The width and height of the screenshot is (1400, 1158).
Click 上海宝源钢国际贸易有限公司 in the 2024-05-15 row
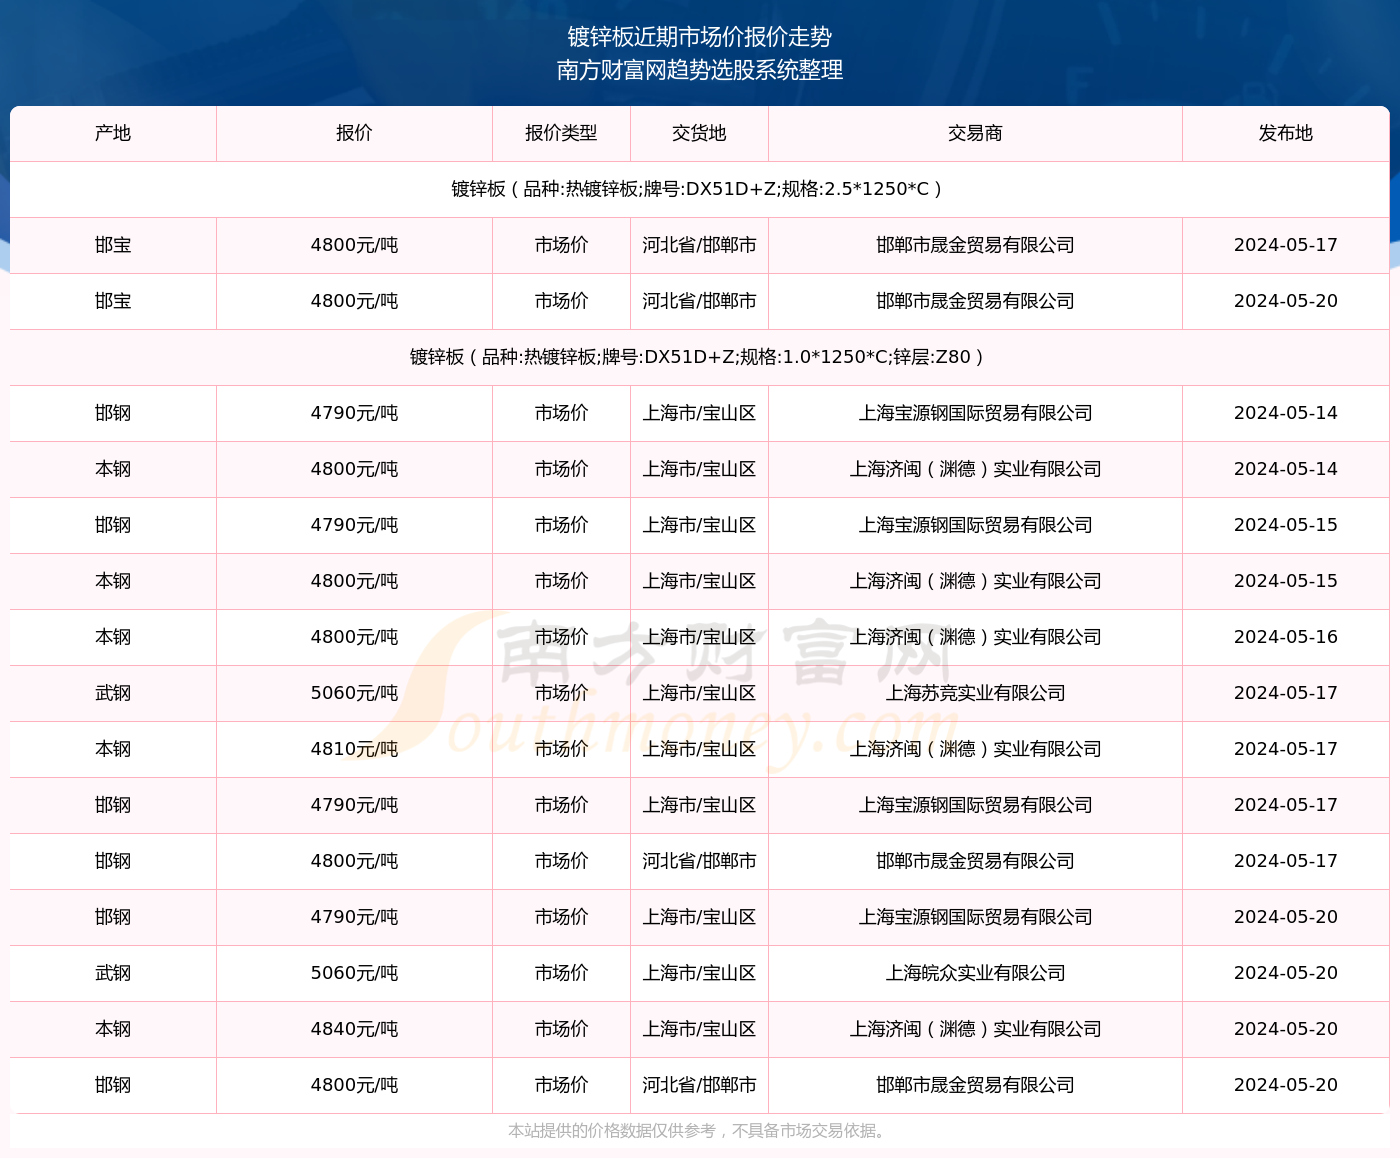[x=975, y=525]
